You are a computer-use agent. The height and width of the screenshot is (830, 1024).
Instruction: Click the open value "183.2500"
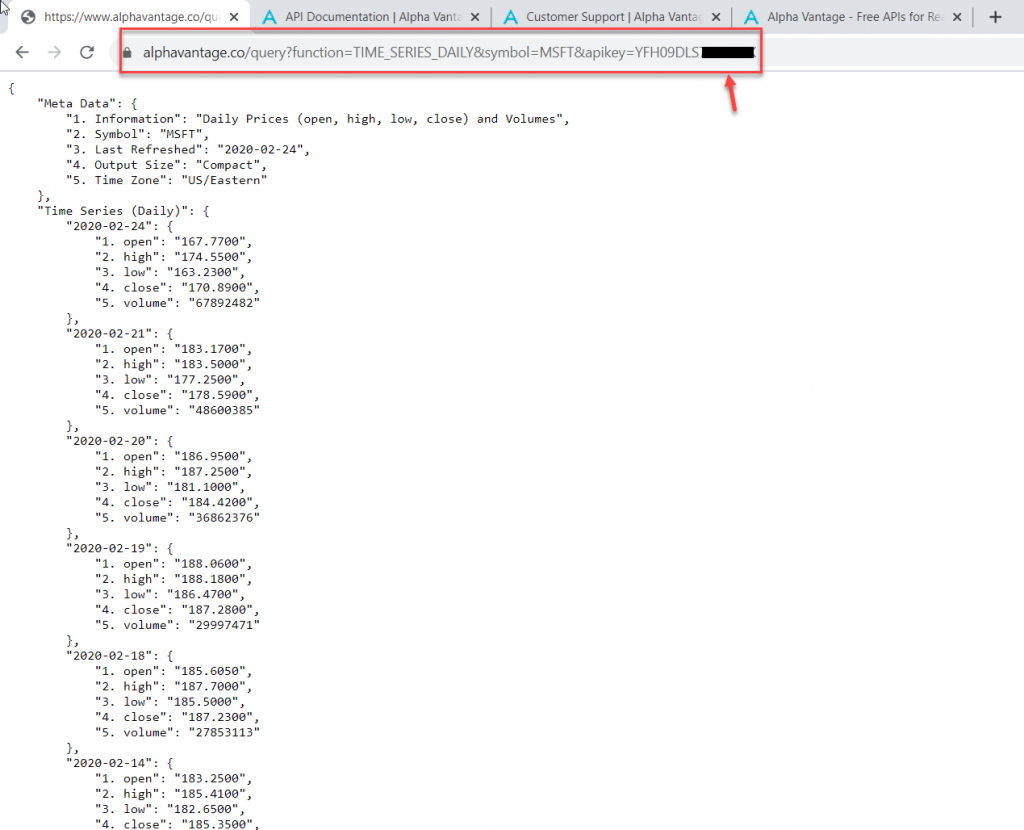pyautogui.click(x=210, y=778)
